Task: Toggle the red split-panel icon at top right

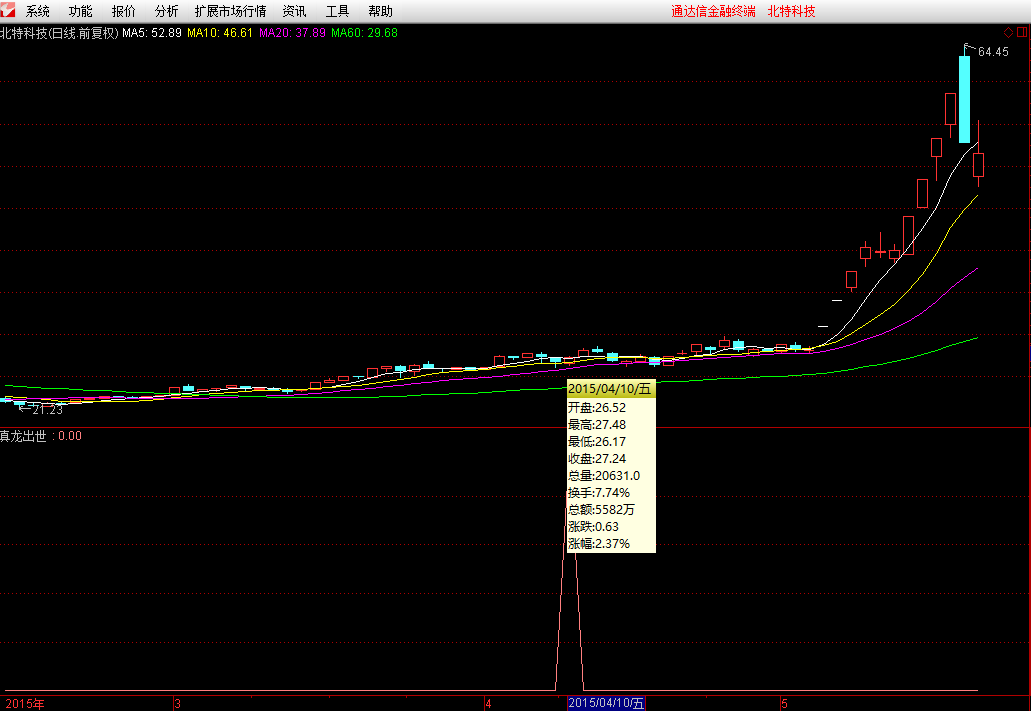Action: (x=1022, y=32)
